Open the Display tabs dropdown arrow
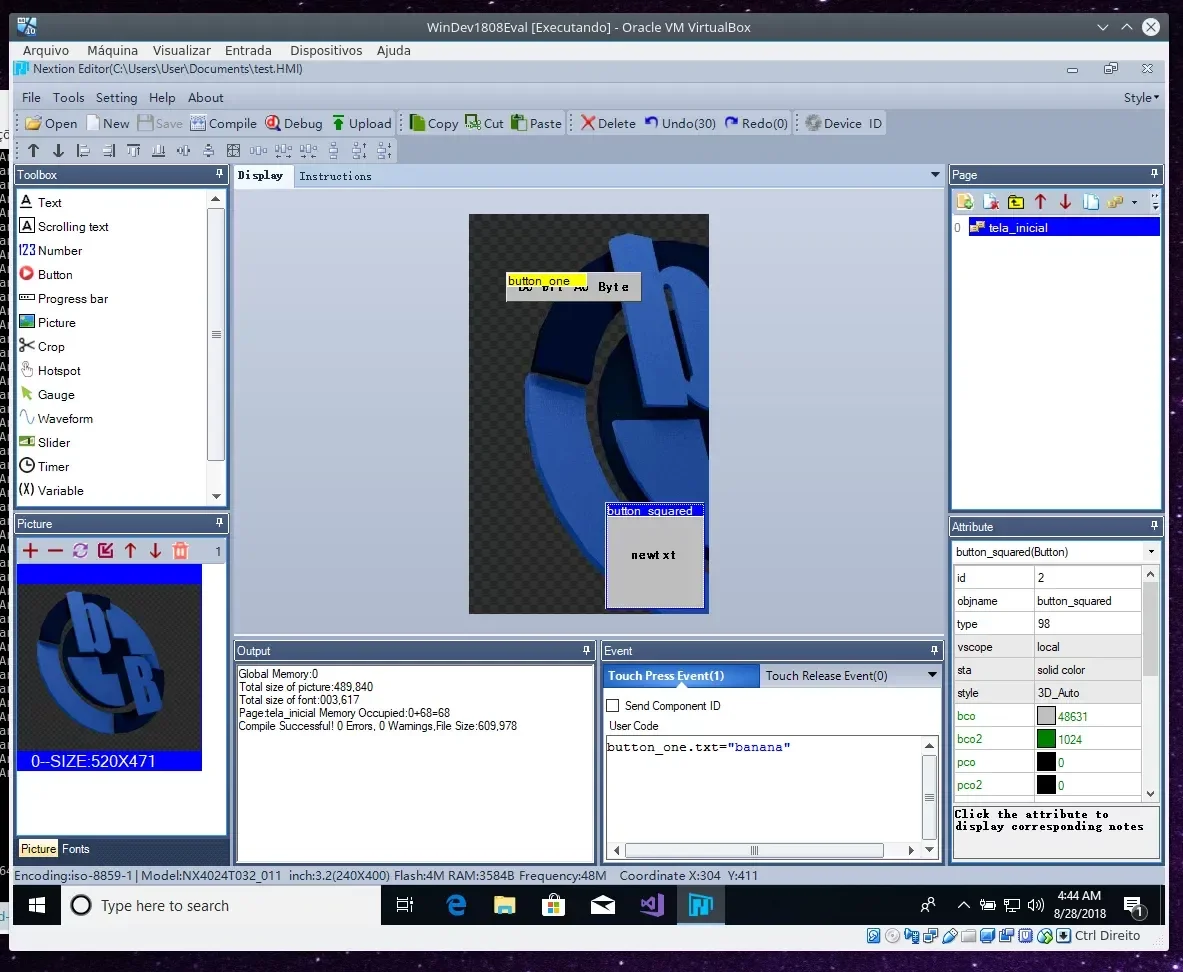Image resolution: width=1183 pixels, height=972 pixels. (x=935, y=175)
